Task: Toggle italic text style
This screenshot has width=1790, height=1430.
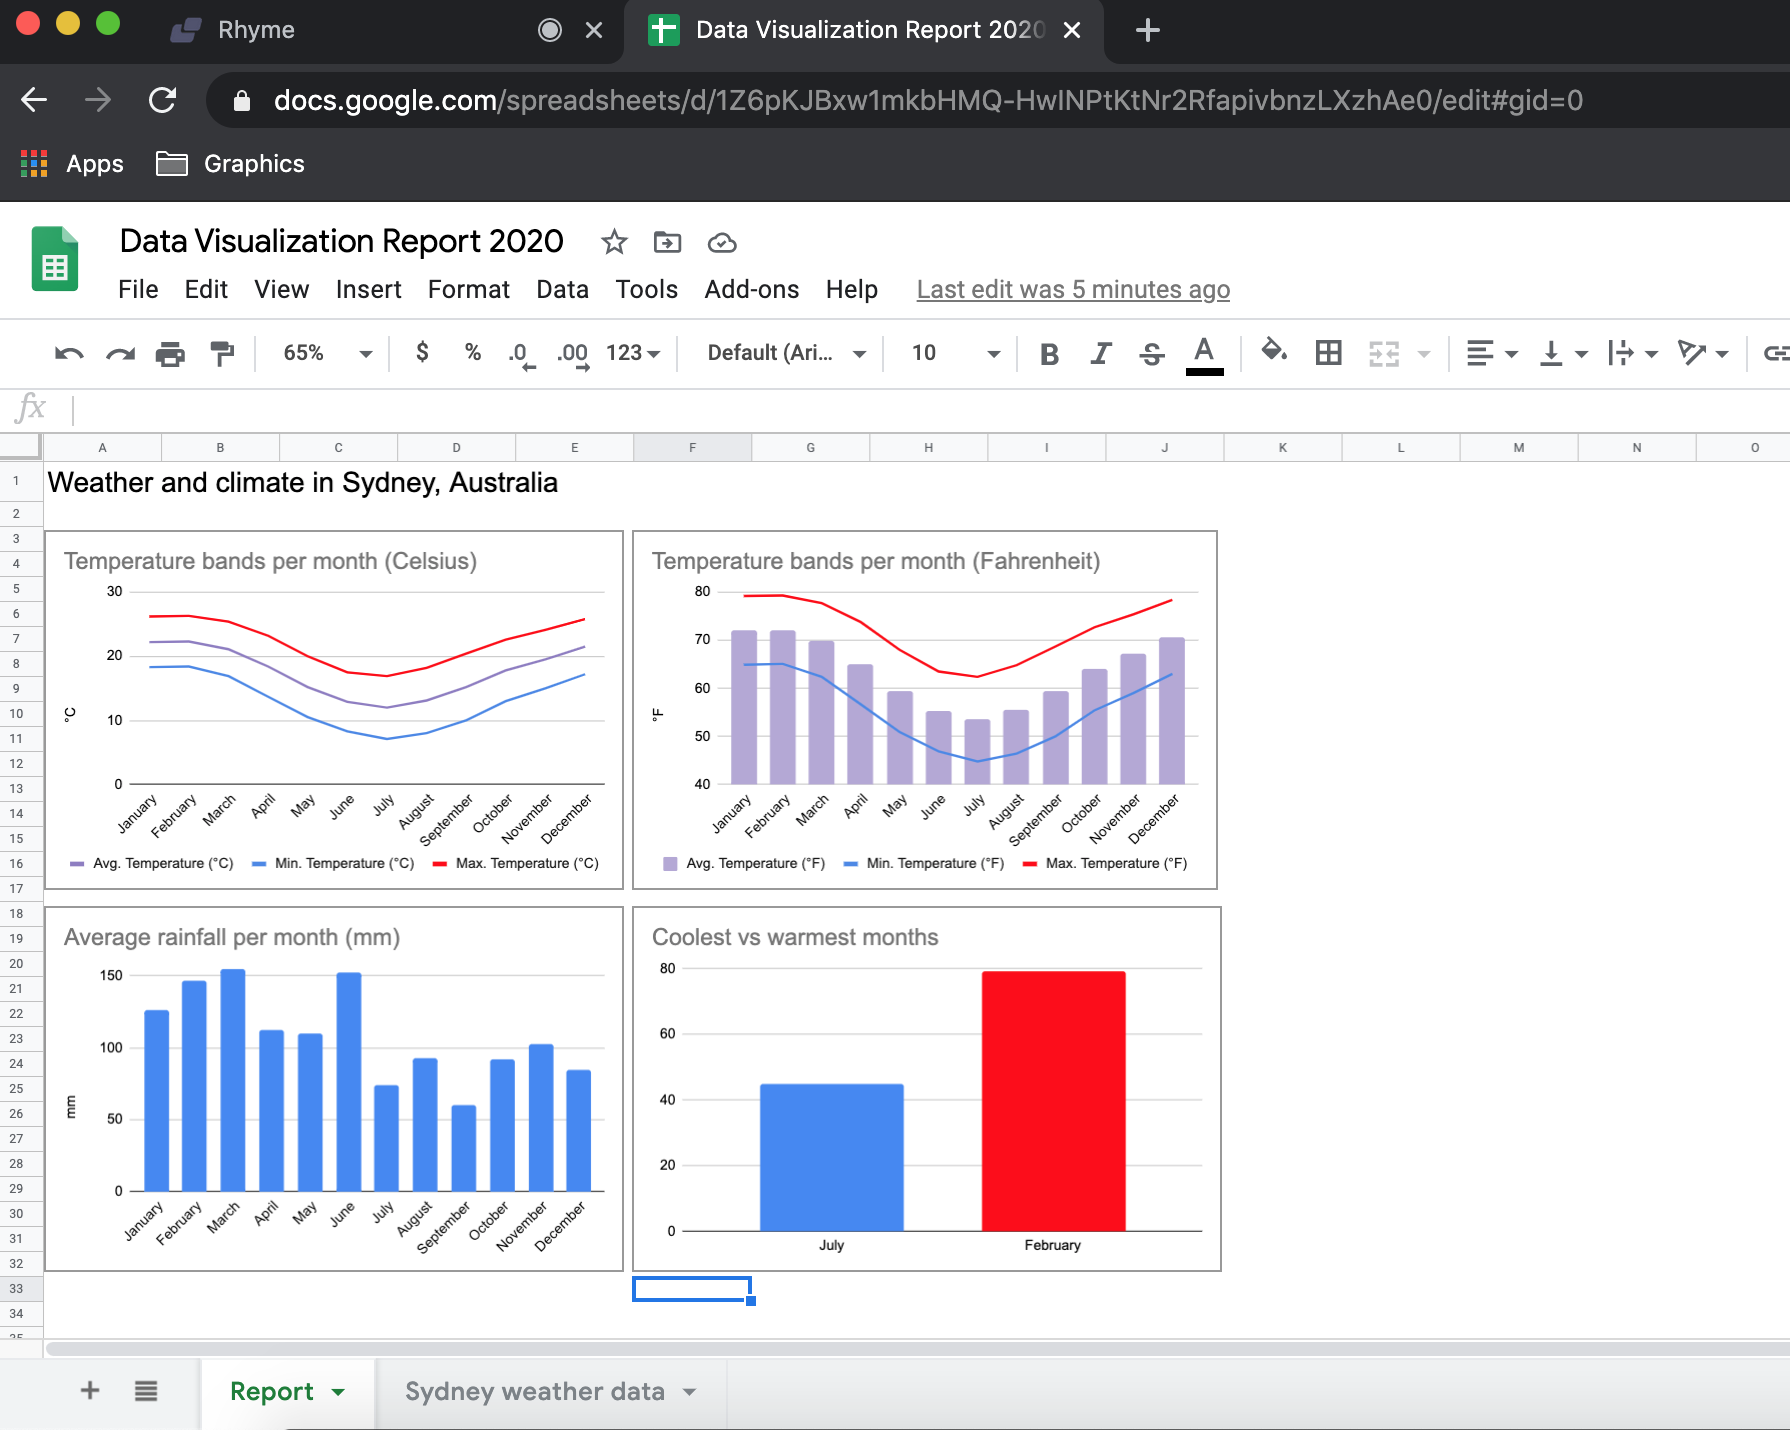Action: click(1100, 354)
